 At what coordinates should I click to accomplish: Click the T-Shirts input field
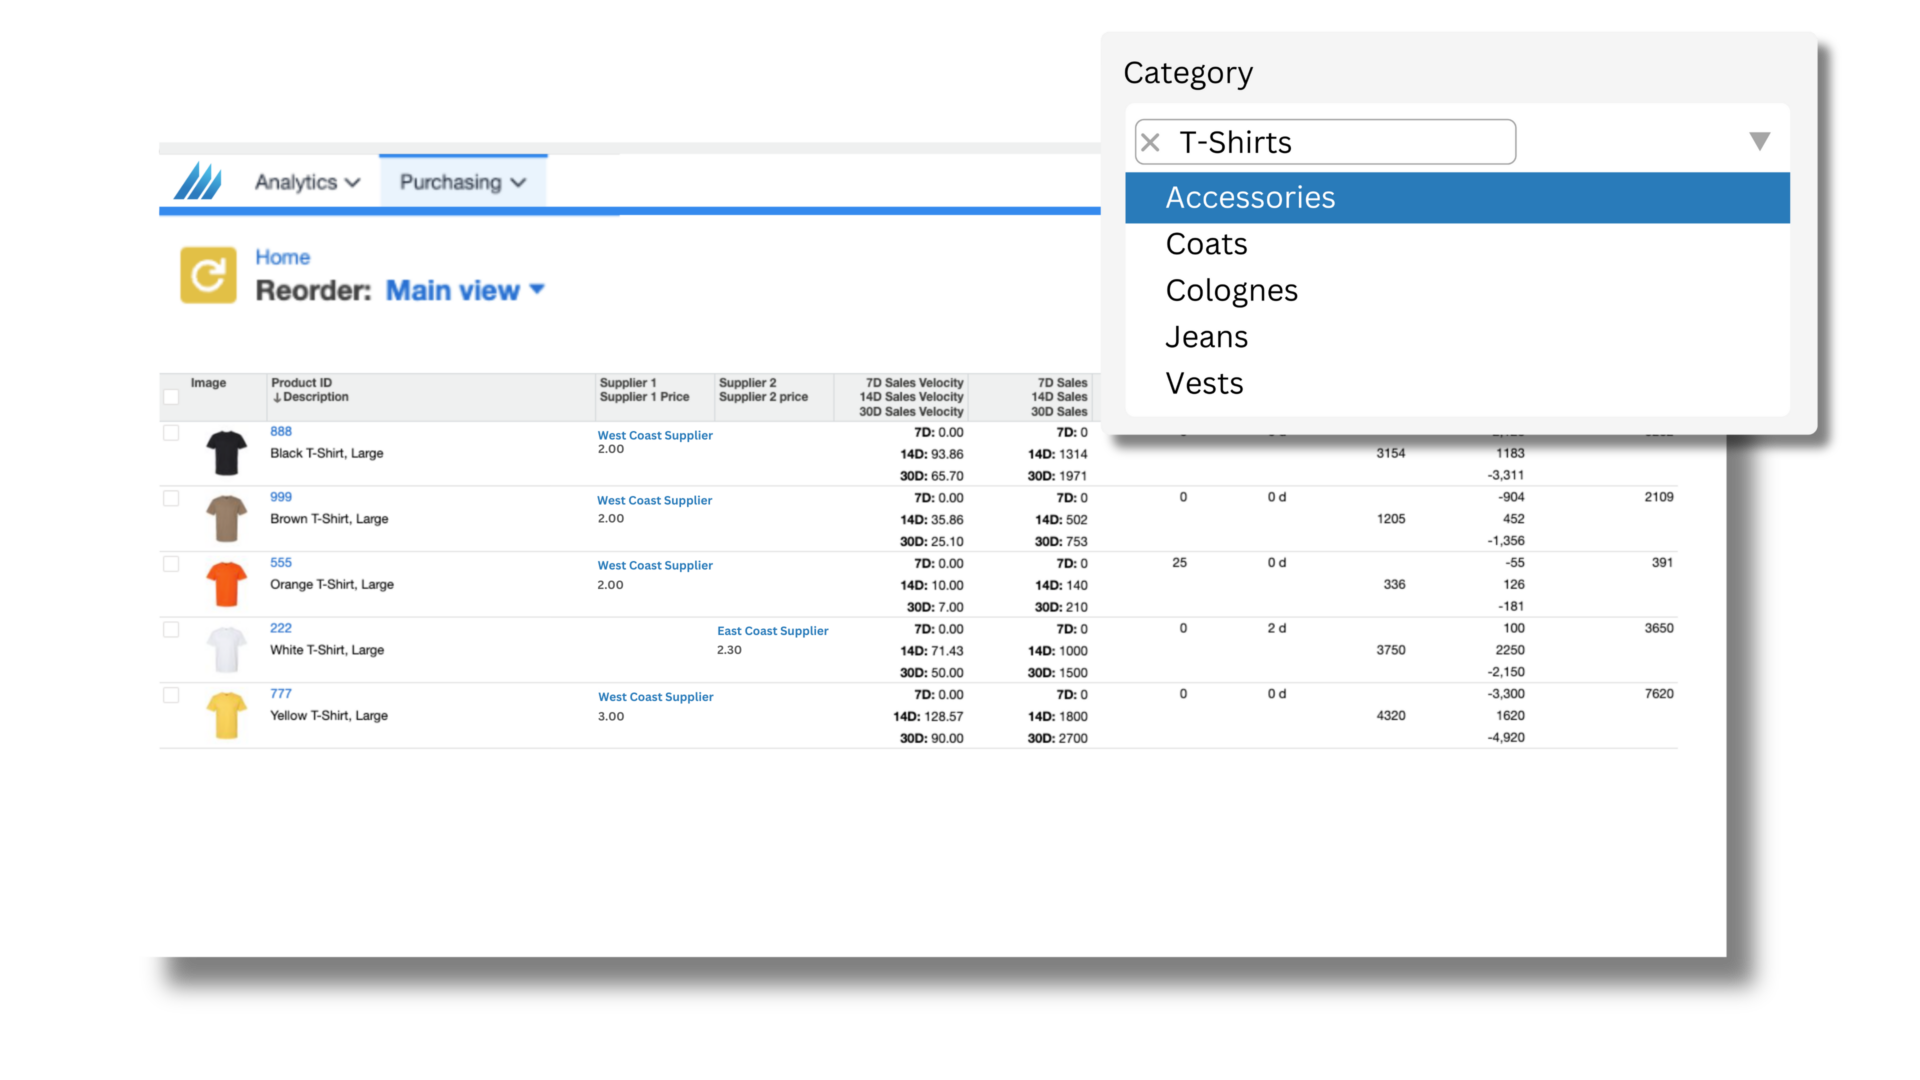(x=1325, y=141)
